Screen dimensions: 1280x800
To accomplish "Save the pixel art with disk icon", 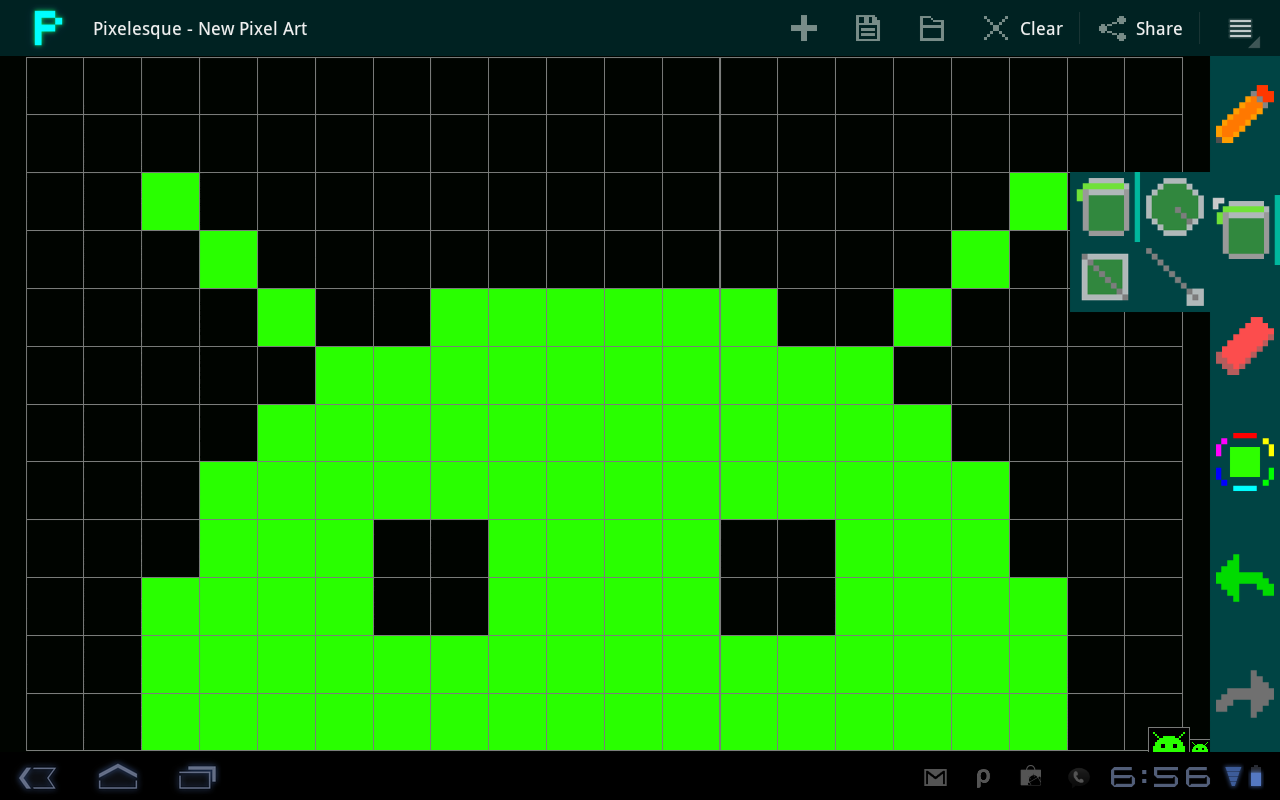I will [x=868, y=28].
